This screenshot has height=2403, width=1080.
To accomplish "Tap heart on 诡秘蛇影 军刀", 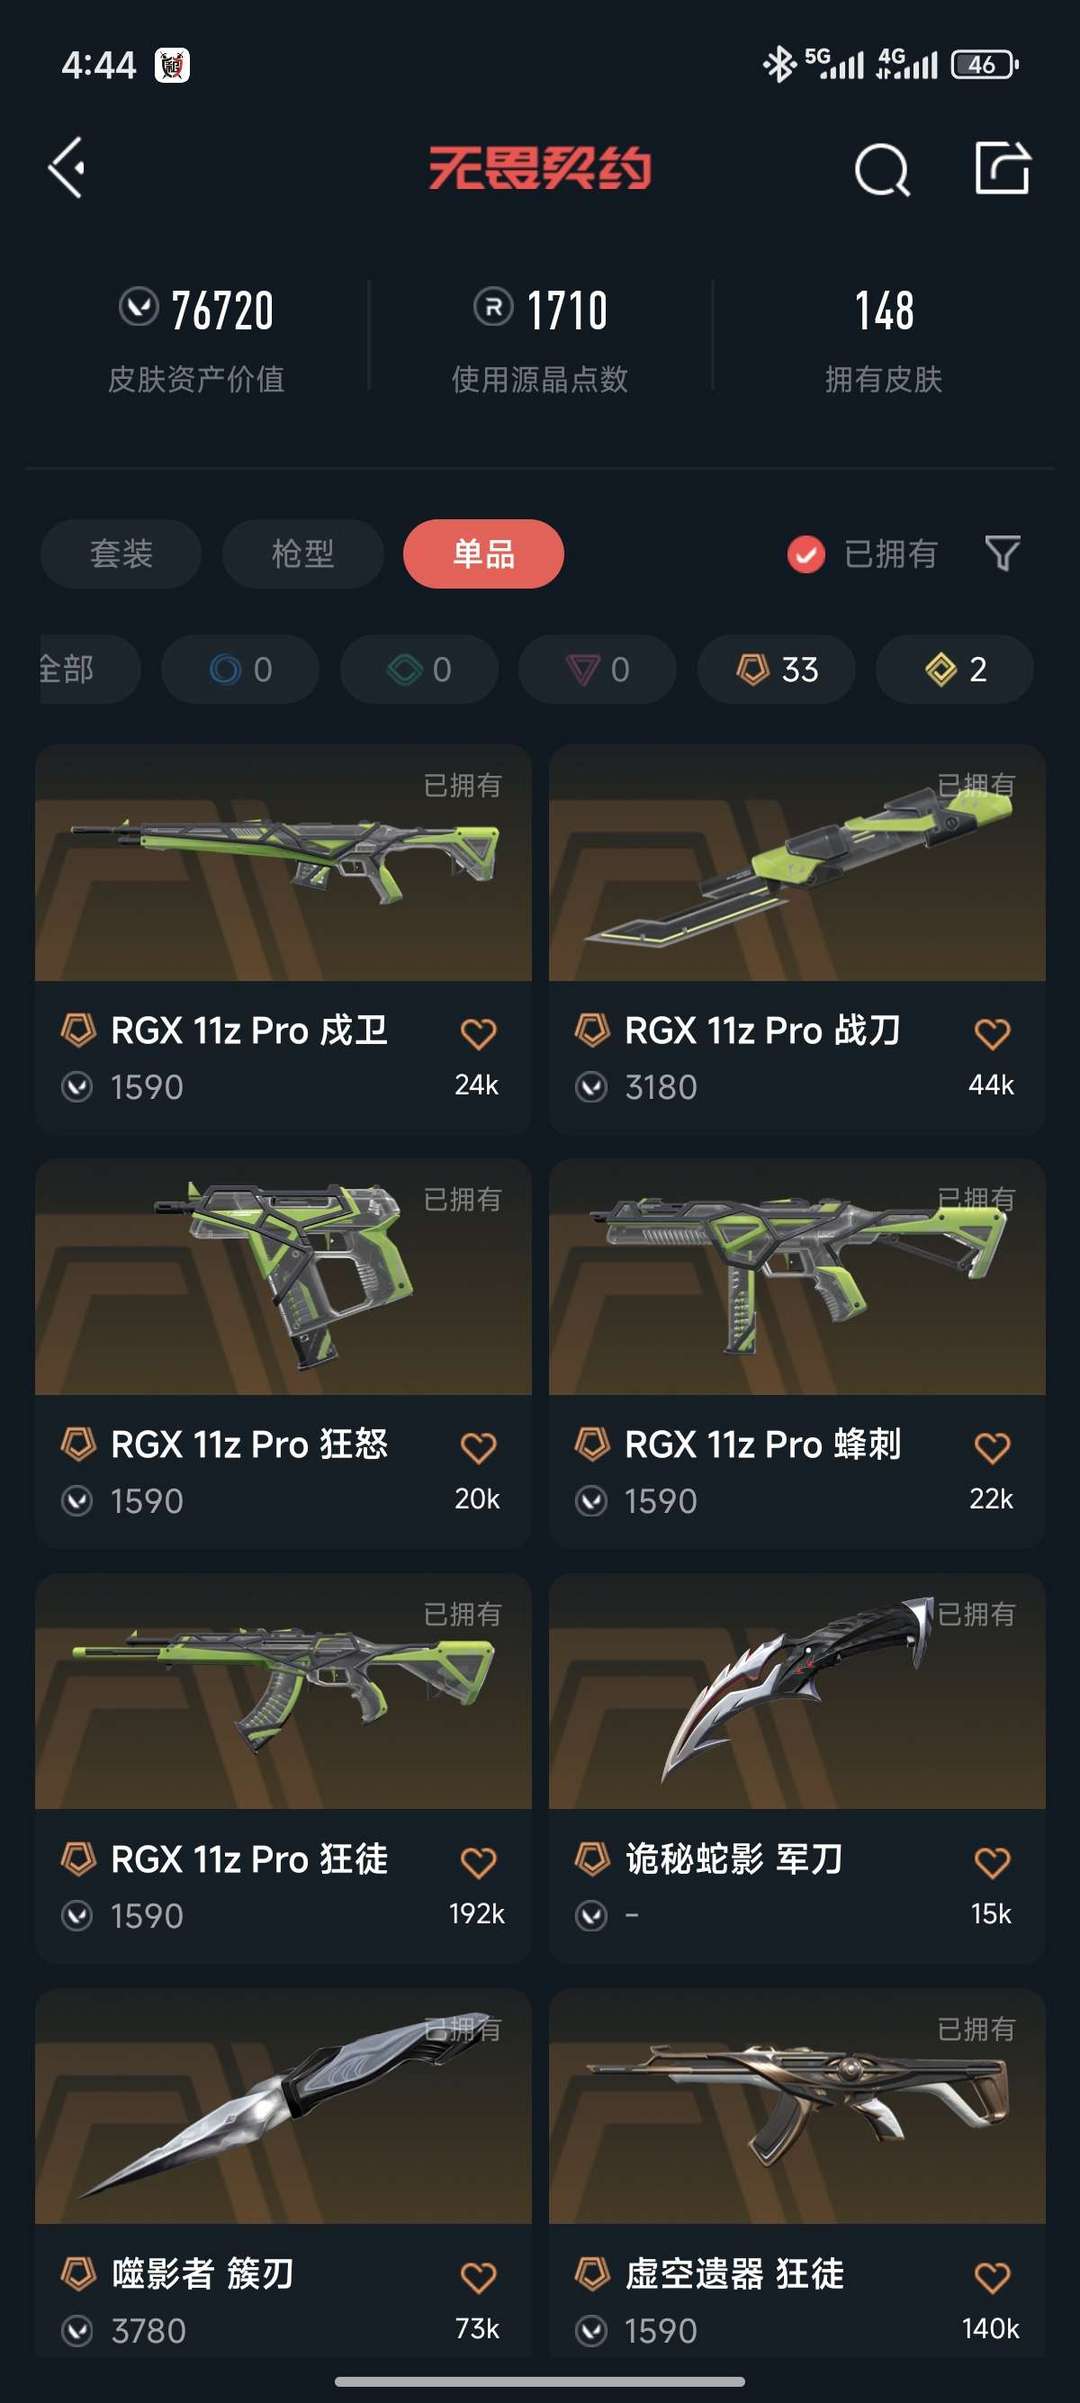I will pos(992,1862).
